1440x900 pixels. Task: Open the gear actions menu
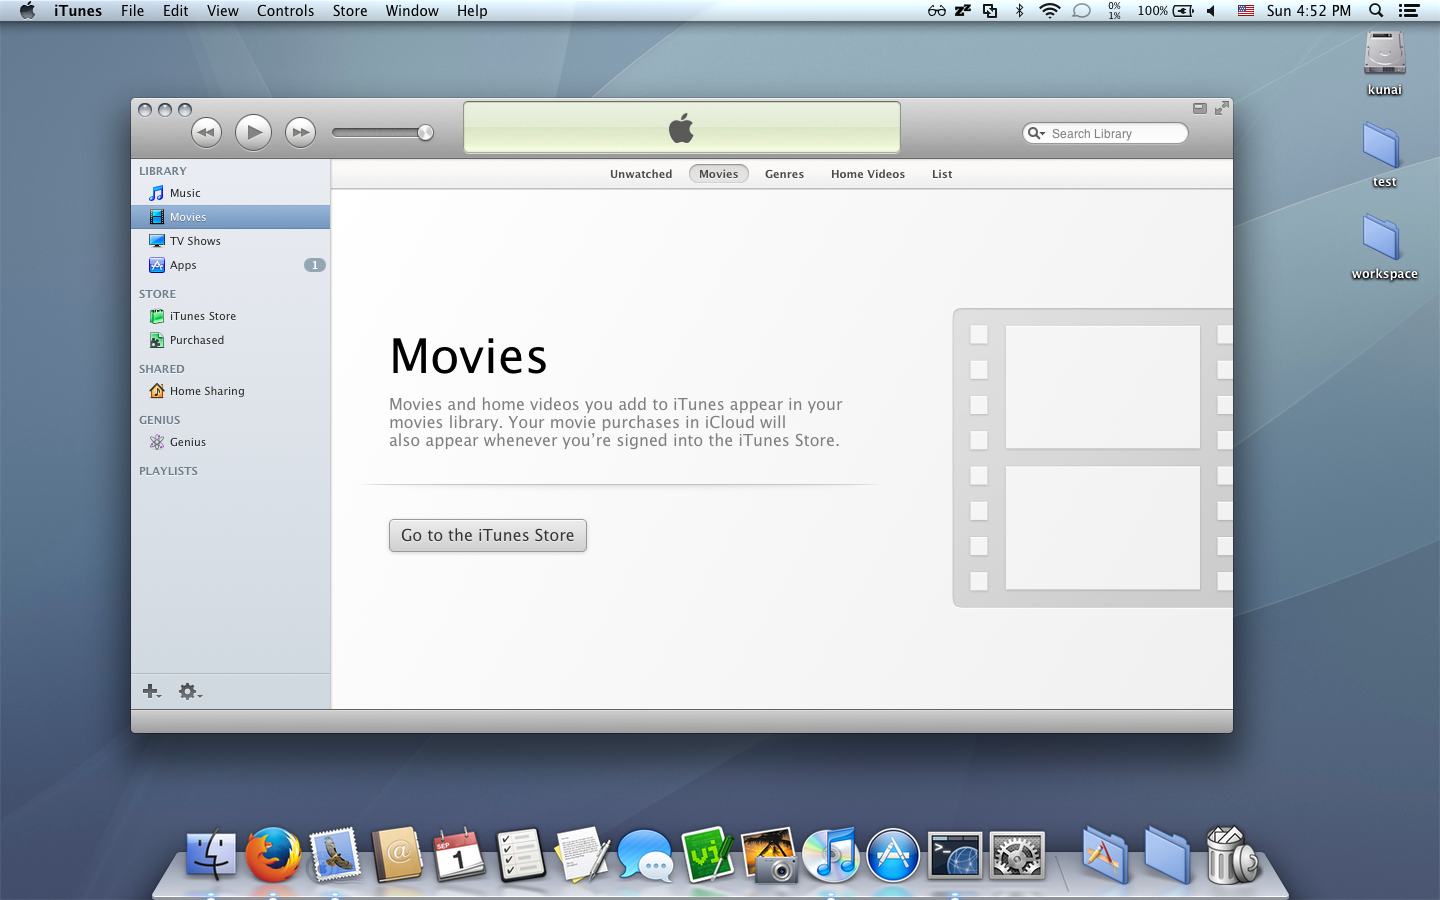click(189, 691)
